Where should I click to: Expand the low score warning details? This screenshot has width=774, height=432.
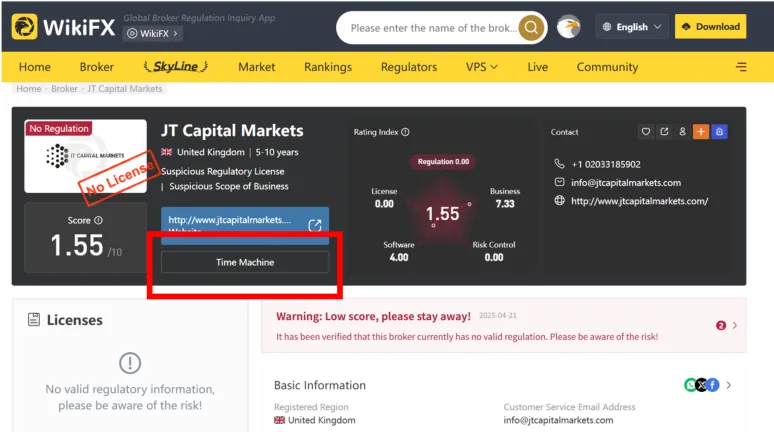click(735, 325)
